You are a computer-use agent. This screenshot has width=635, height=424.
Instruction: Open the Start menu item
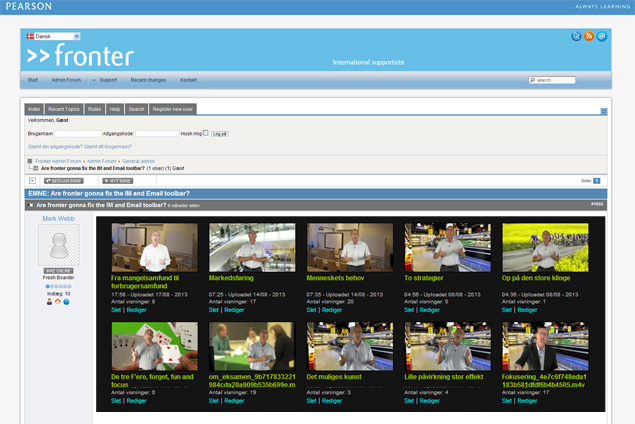pos(33,80)
